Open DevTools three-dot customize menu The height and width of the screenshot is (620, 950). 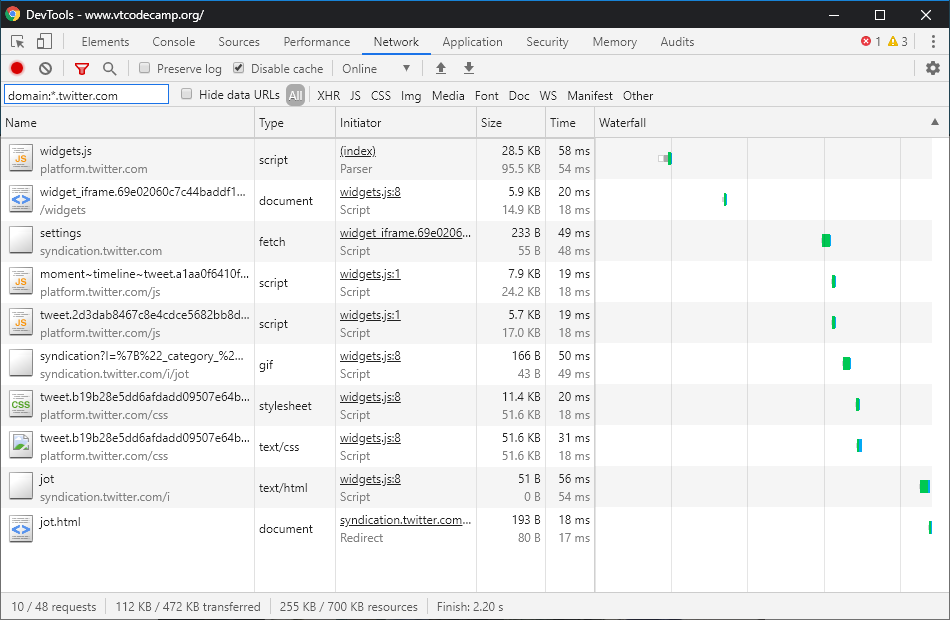click(x=933, y=42)
